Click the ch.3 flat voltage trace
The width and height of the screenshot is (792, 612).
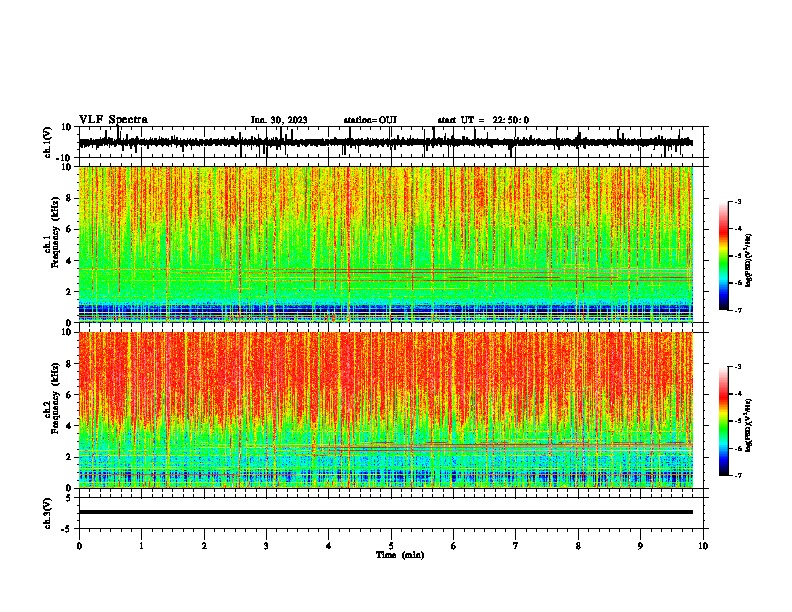(385, 512)
